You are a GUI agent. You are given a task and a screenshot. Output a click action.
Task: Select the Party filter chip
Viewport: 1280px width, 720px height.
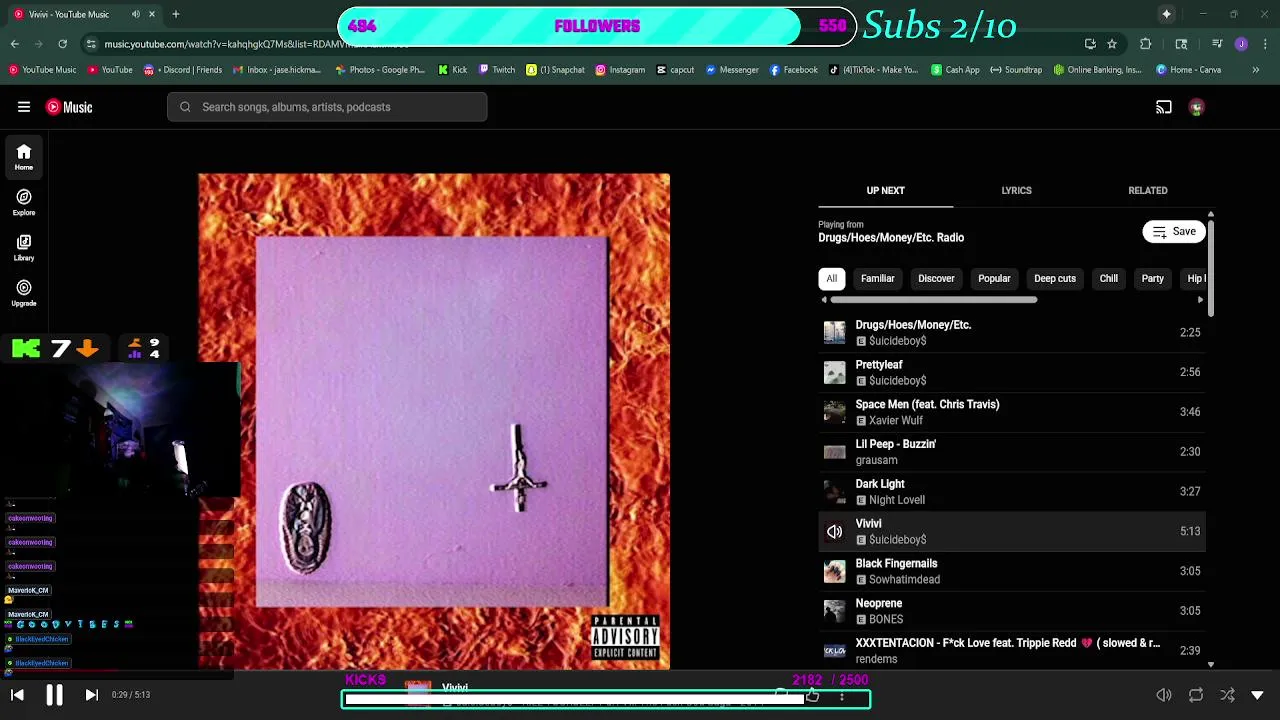coord(1152,279)
